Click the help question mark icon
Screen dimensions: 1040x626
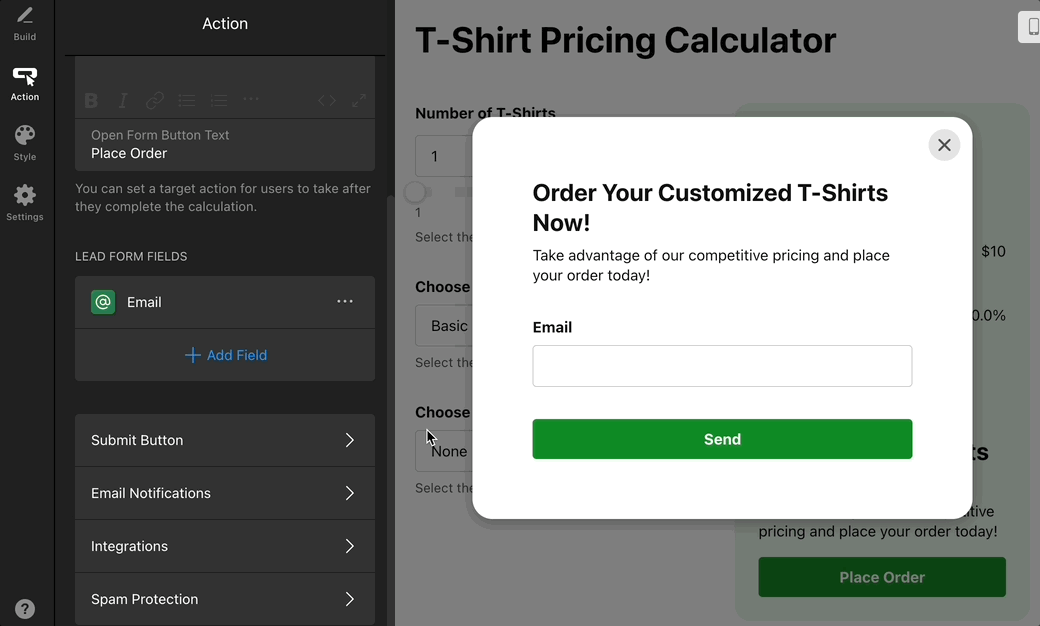click(x=25, y=609)
